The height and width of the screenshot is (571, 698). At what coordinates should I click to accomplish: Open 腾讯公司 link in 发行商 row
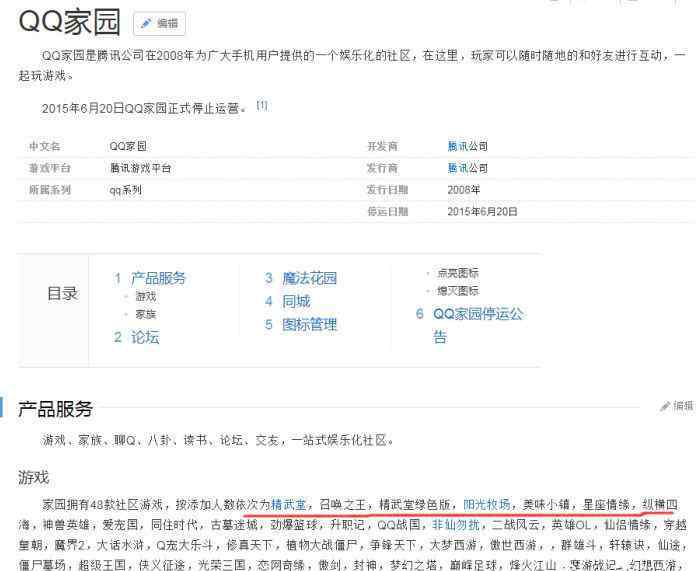pyautogui.click(x=467, y=168)
